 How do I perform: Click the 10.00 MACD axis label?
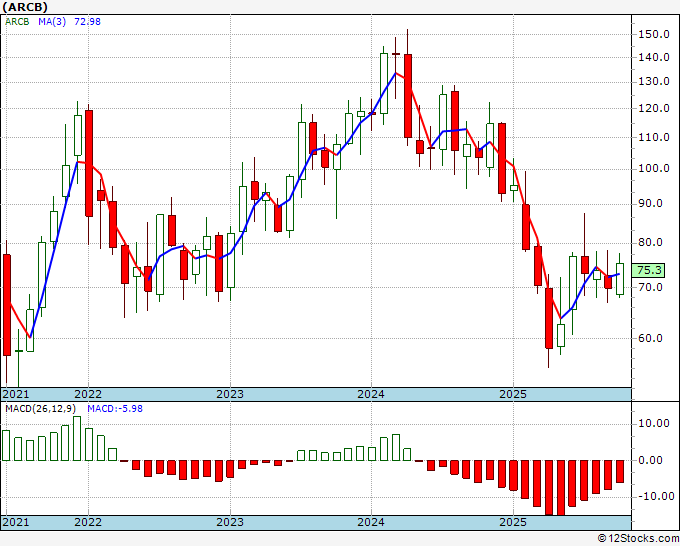pyautogui.click(x=654, y=423)
